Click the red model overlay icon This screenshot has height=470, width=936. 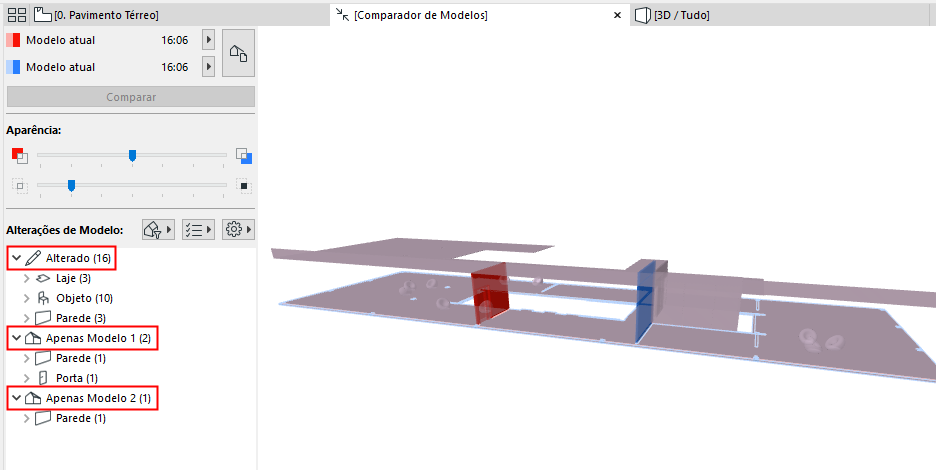pos(20,156)
